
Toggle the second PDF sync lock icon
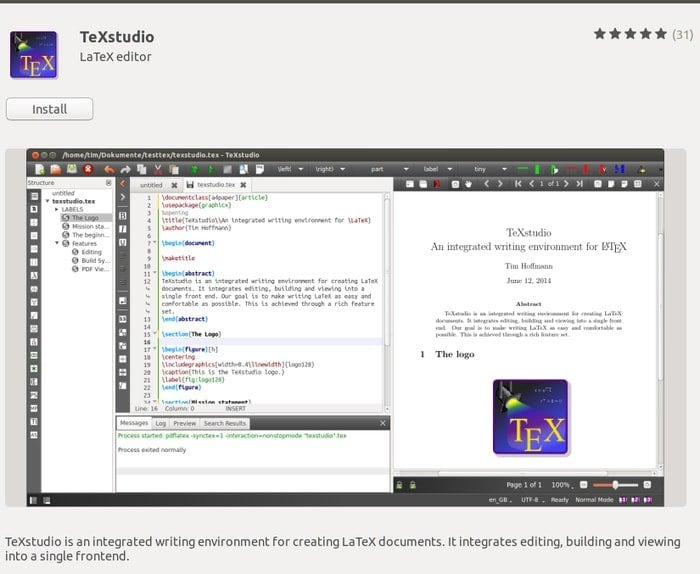[413, 485]
